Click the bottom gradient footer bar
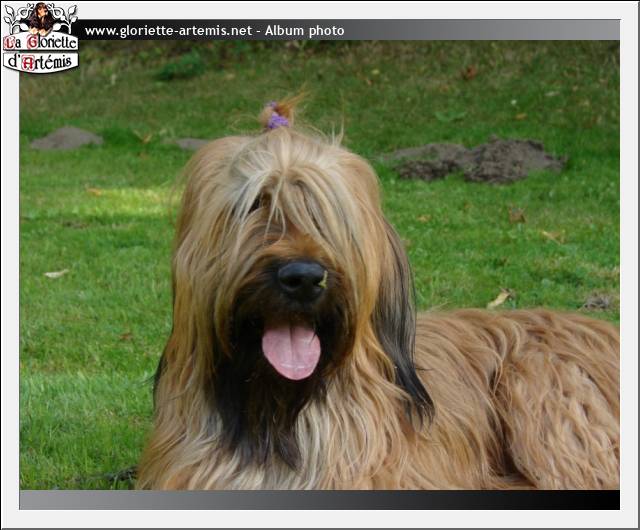Screen dimensions: 640x530 300,499
